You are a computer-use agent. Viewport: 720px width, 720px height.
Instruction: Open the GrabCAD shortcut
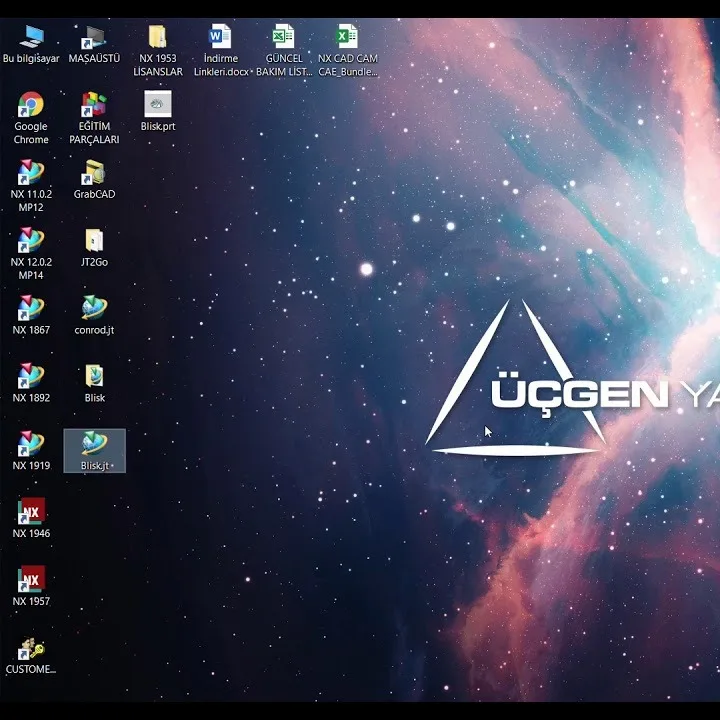(x=94, y=180)
